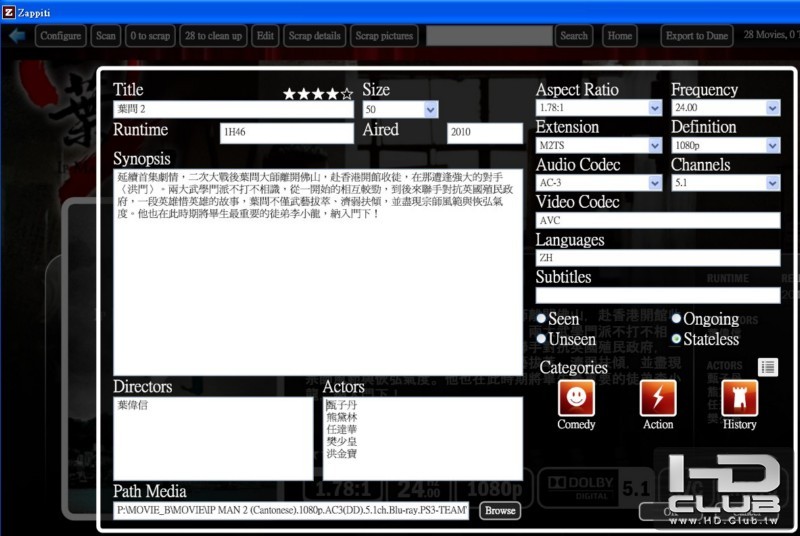This screenshot has width=800, height=536.
Task: Expand the Audio Codec dropdown
Action: tap(655, 183)
